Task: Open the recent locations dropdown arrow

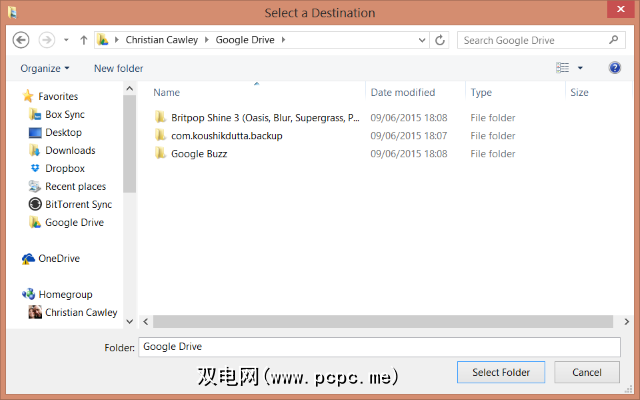Action: point(66,40)
